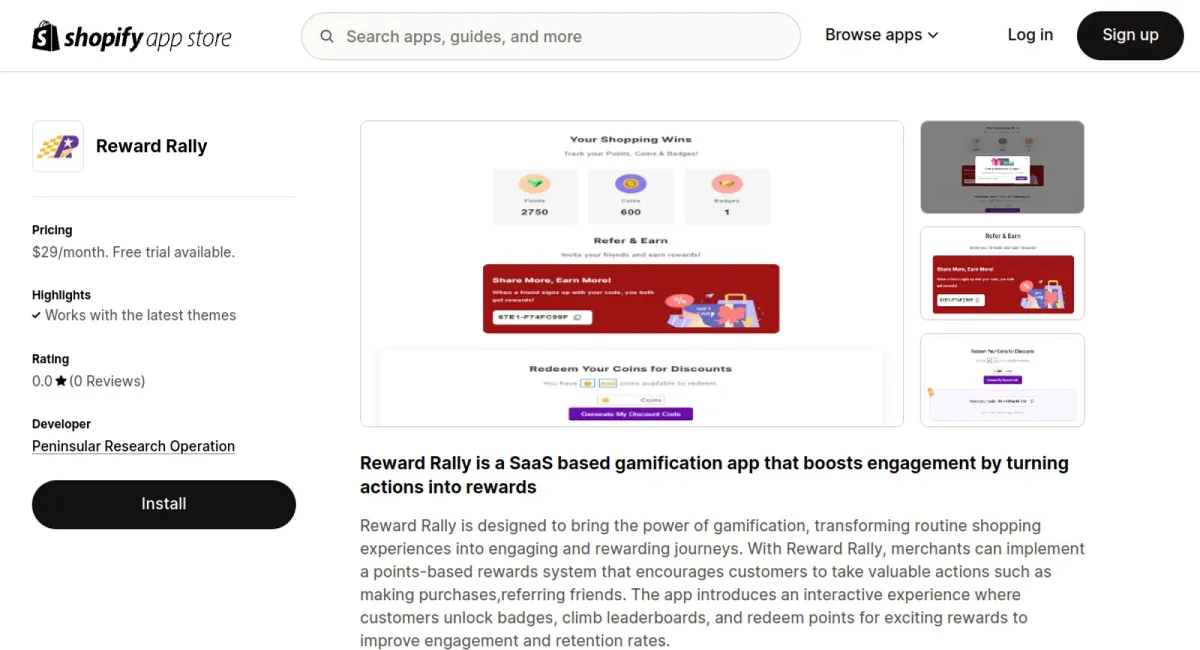
Task: Click the search magnifier icon
Action: click(327, 37)
